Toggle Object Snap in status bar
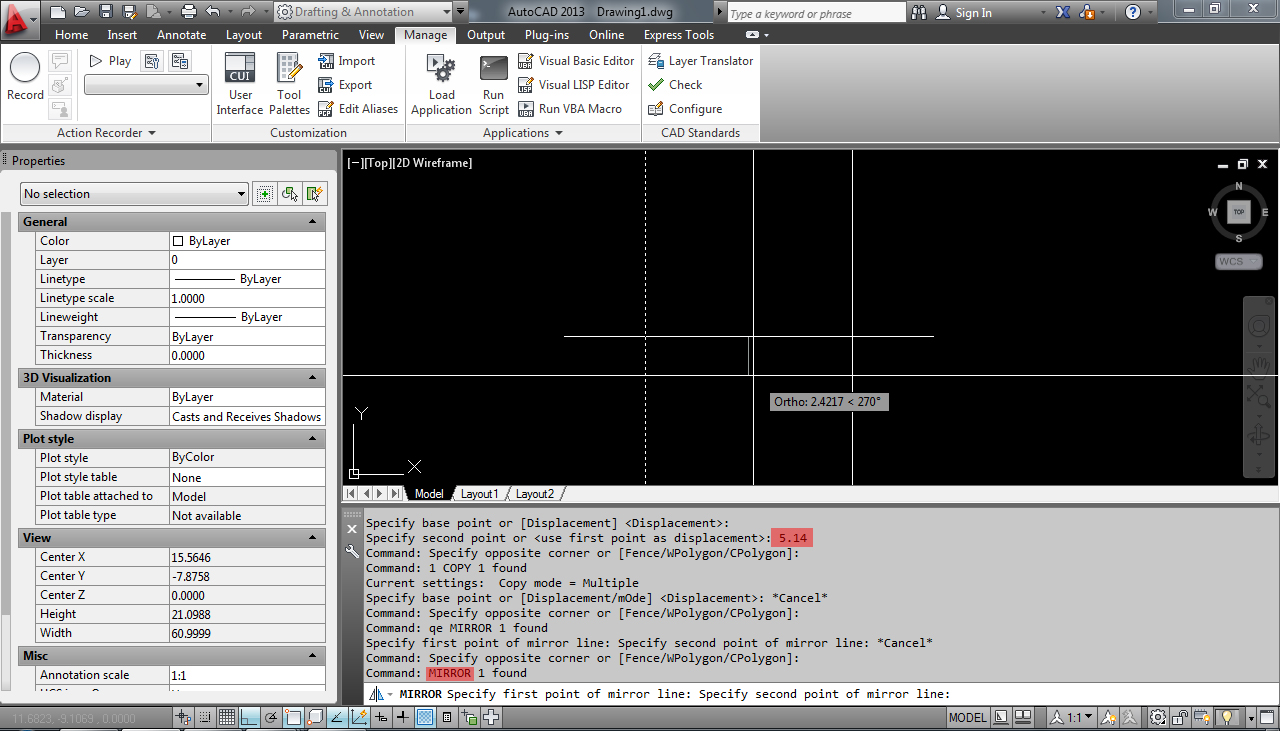This screenshot has width=1280, height=731. coord(293,717)
